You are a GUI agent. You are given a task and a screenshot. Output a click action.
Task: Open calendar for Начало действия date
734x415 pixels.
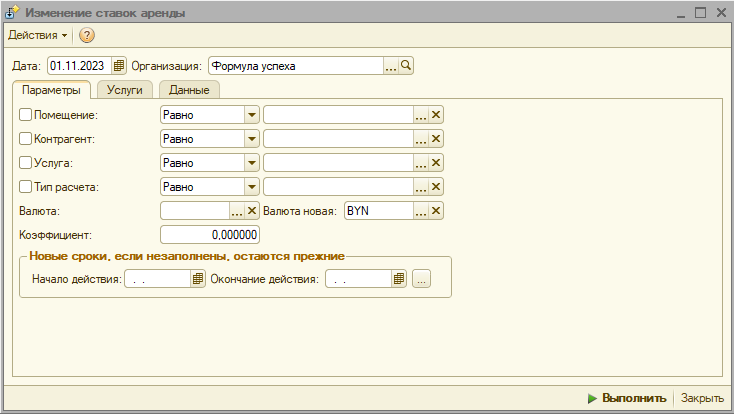pyautogui.click(x=198, y=280)
